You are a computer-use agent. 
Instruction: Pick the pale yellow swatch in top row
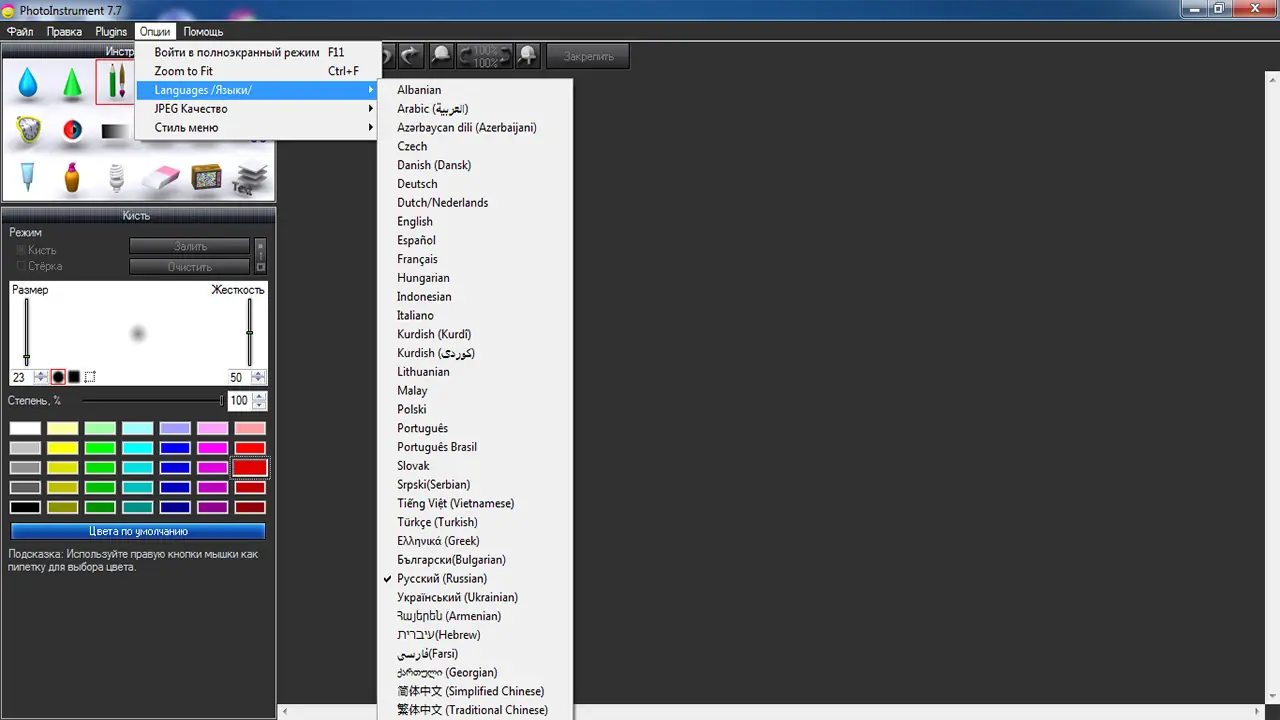(63, 429)
